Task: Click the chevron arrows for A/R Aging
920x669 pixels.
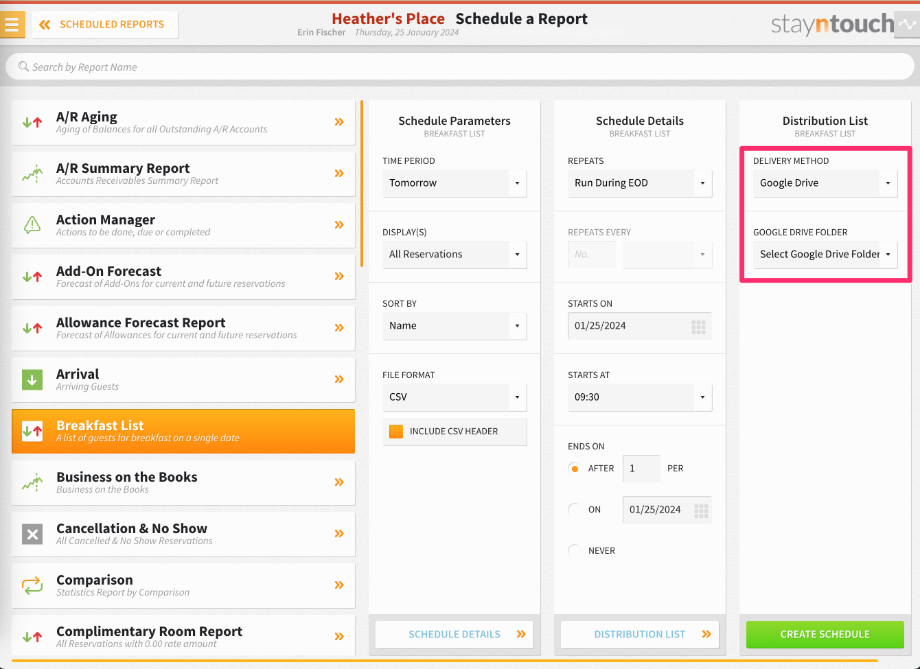Action: coord(339,122)
